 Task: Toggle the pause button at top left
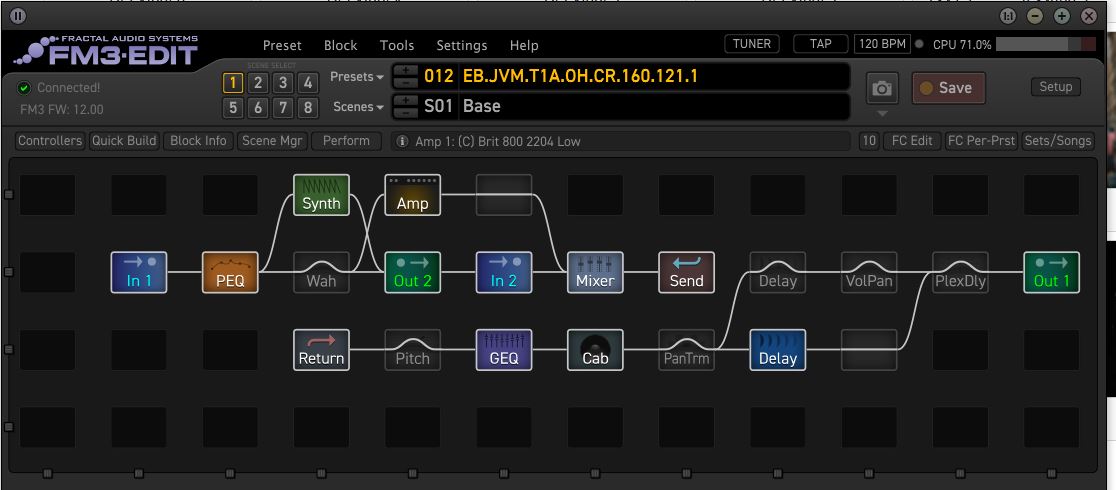(18, 16)
